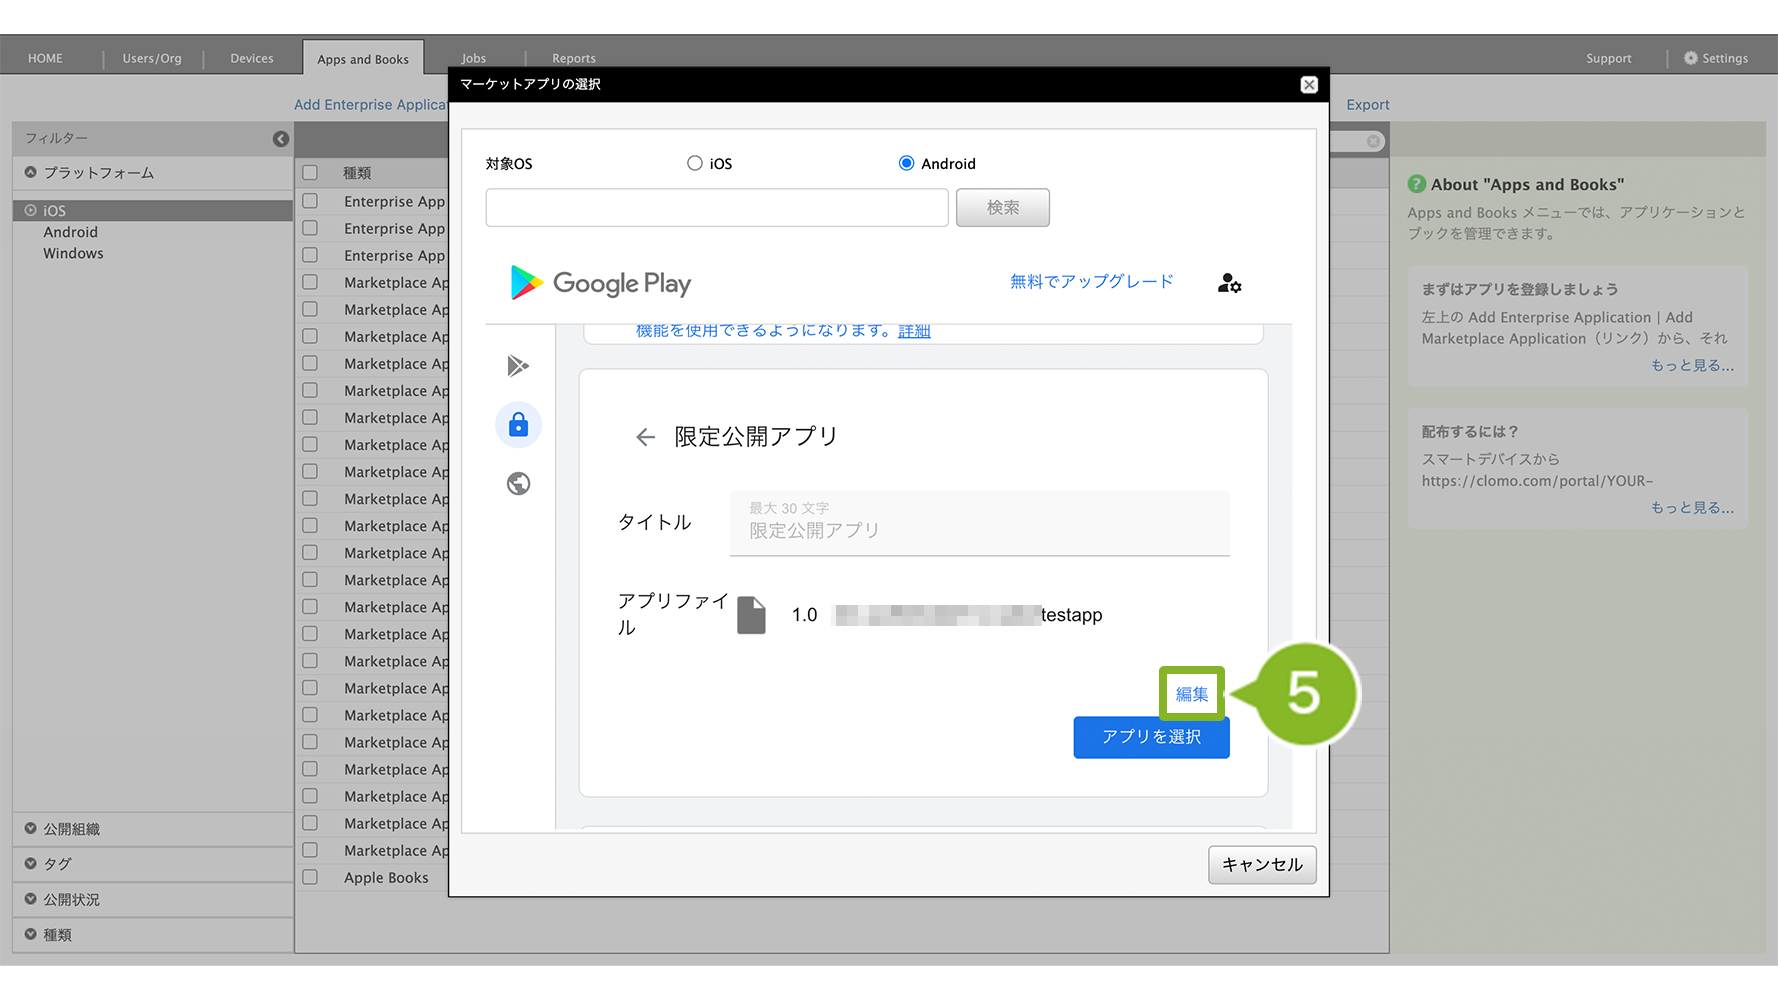Close the マーケットアプリの選択 dialog

[1308, 85]
